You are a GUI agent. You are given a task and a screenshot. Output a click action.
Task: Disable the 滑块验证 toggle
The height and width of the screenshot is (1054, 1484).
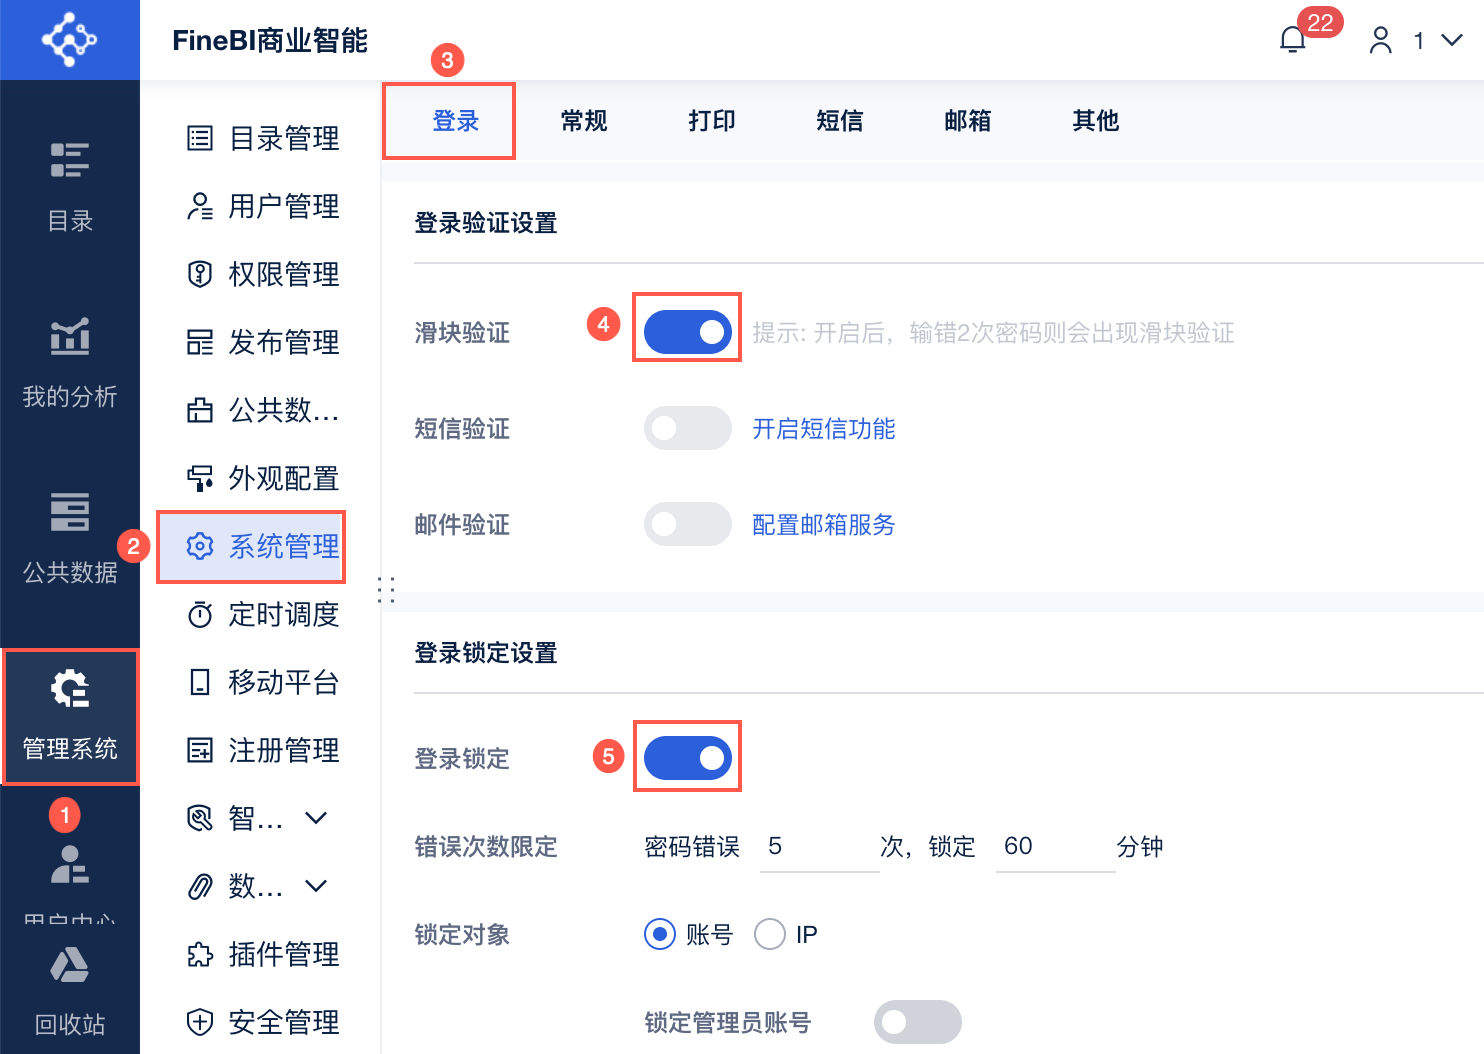coord(688,332)
